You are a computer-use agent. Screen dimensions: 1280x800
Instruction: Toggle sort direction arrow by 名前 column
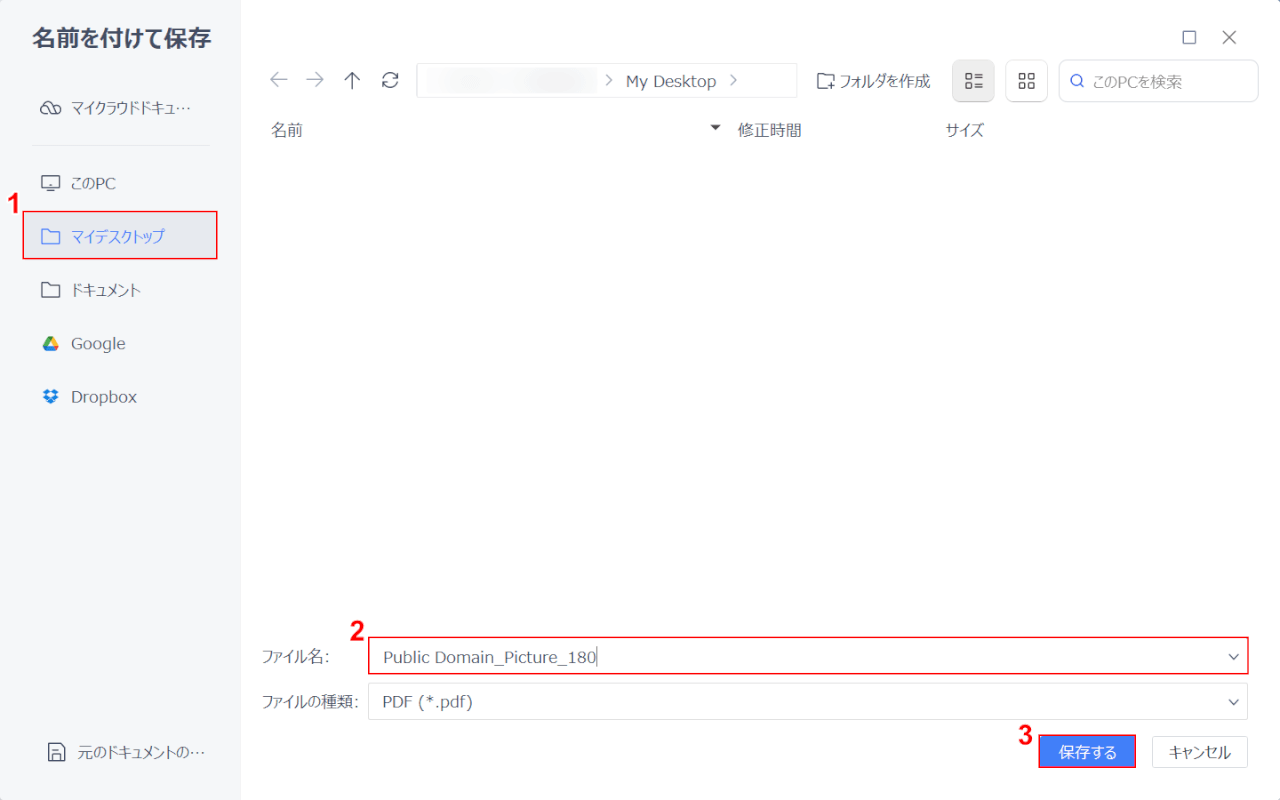pyautogui.click(x=715, y=128)
